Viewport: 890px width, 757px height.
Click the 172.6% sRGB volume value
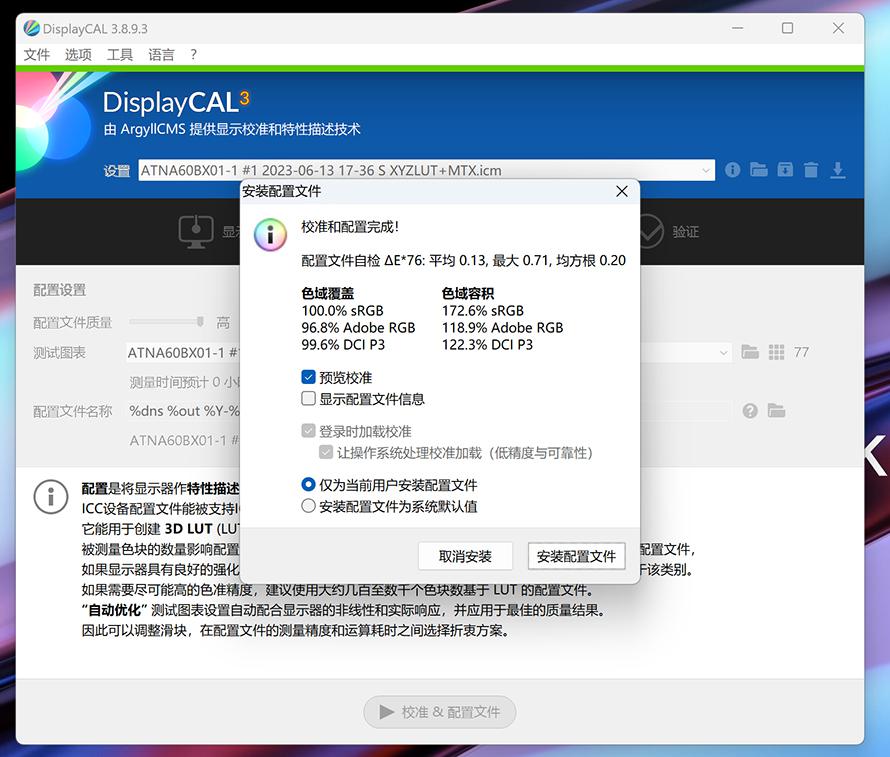click(x=483, y=310)
